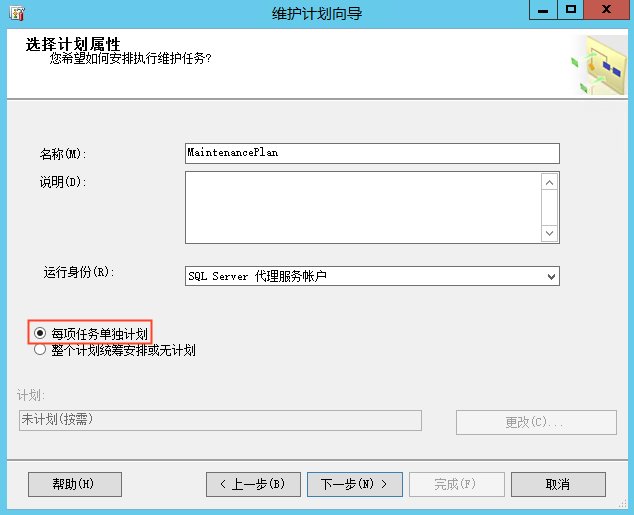634x515 pixels.
Task: Minimize the 维护计划向导 window
Action: point(543,10)
